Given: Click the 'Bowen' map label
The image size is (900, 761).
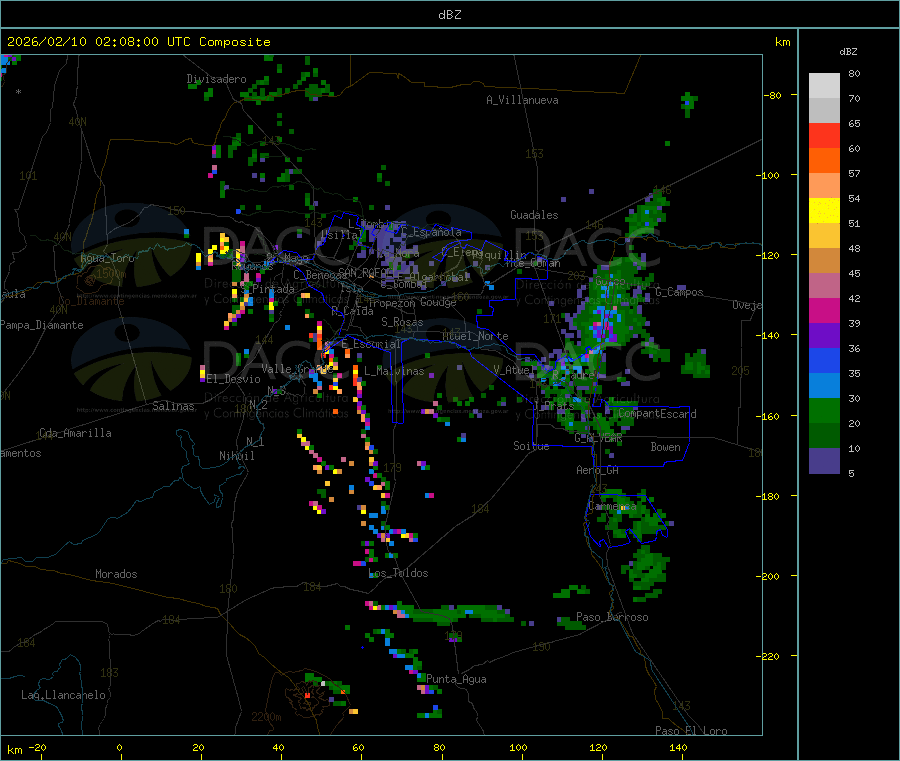Looking at the screenshot, I should click(665, 447).
